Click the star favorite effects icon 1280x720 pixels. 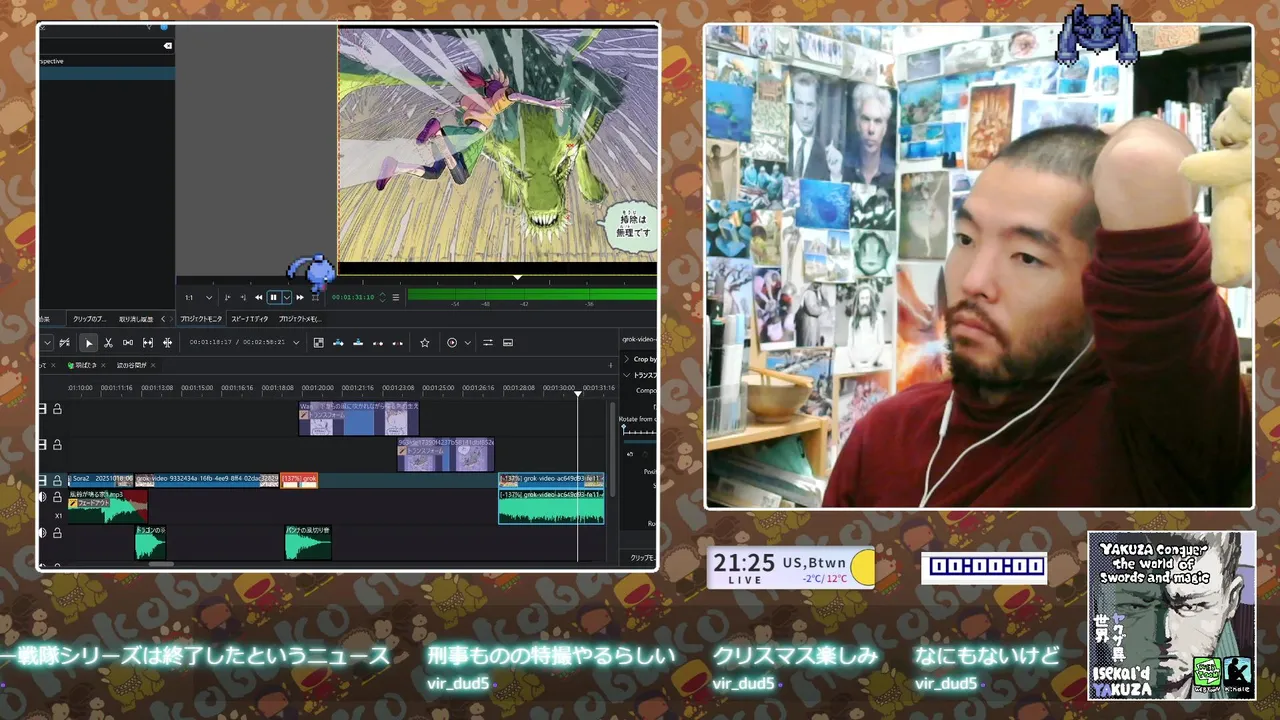click(x=424, y=343)
